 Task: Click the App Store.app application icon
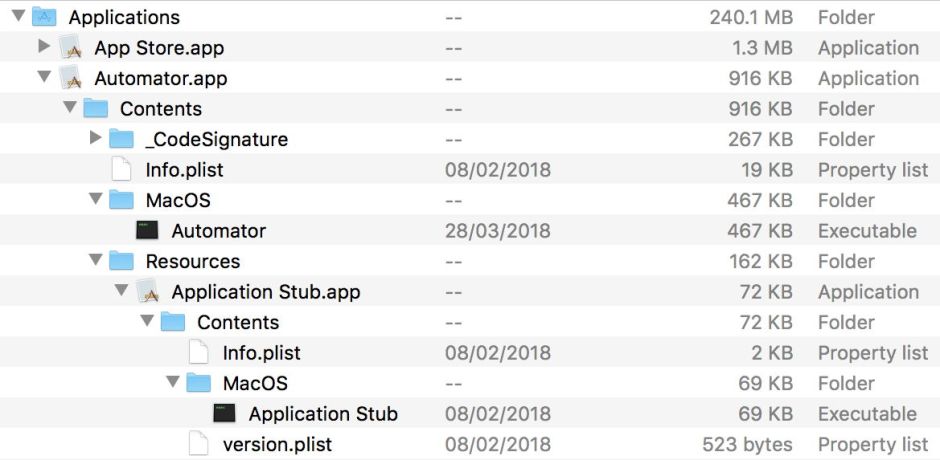[70, 47]
